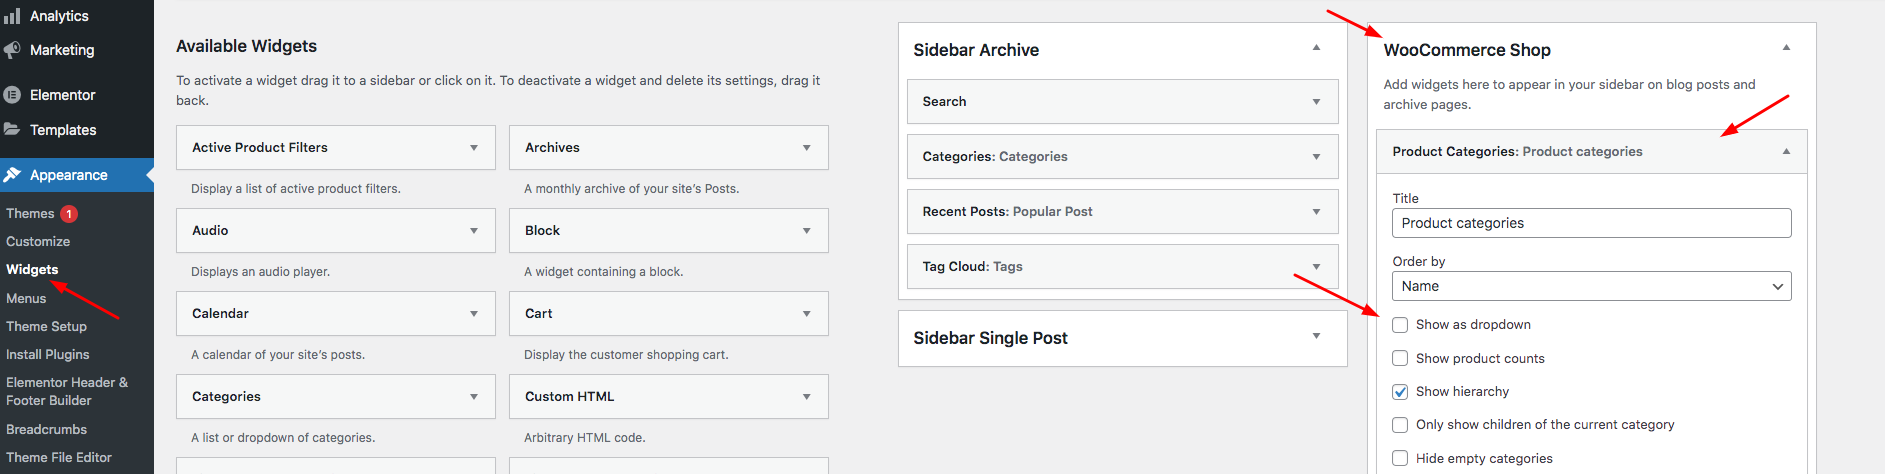
Task: Collapse the WooCommerce Shop sidebar arrow
Action: [1786, 48]
